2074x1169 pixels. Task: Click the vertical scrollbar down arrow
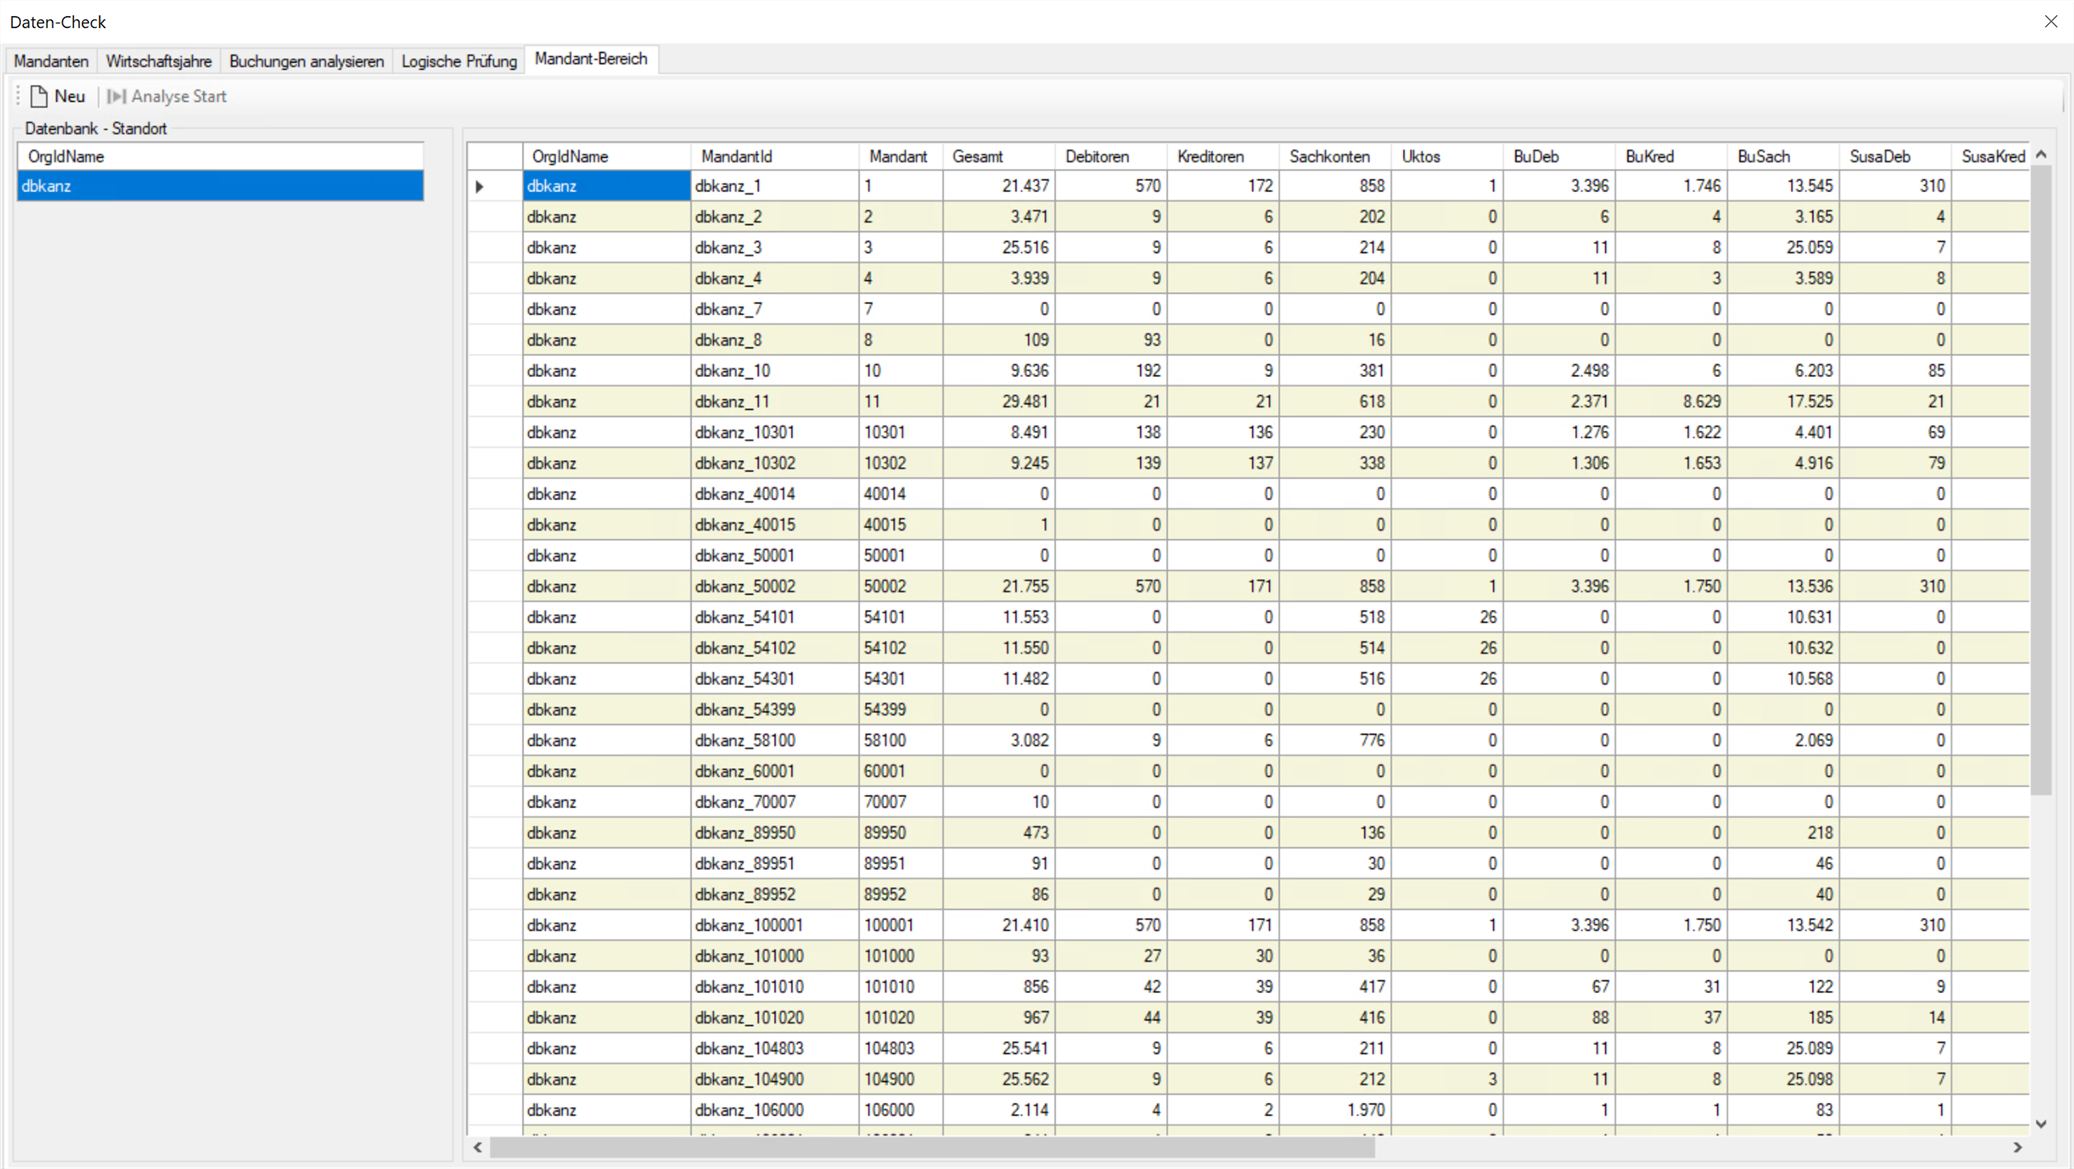coord(2041,1124)
